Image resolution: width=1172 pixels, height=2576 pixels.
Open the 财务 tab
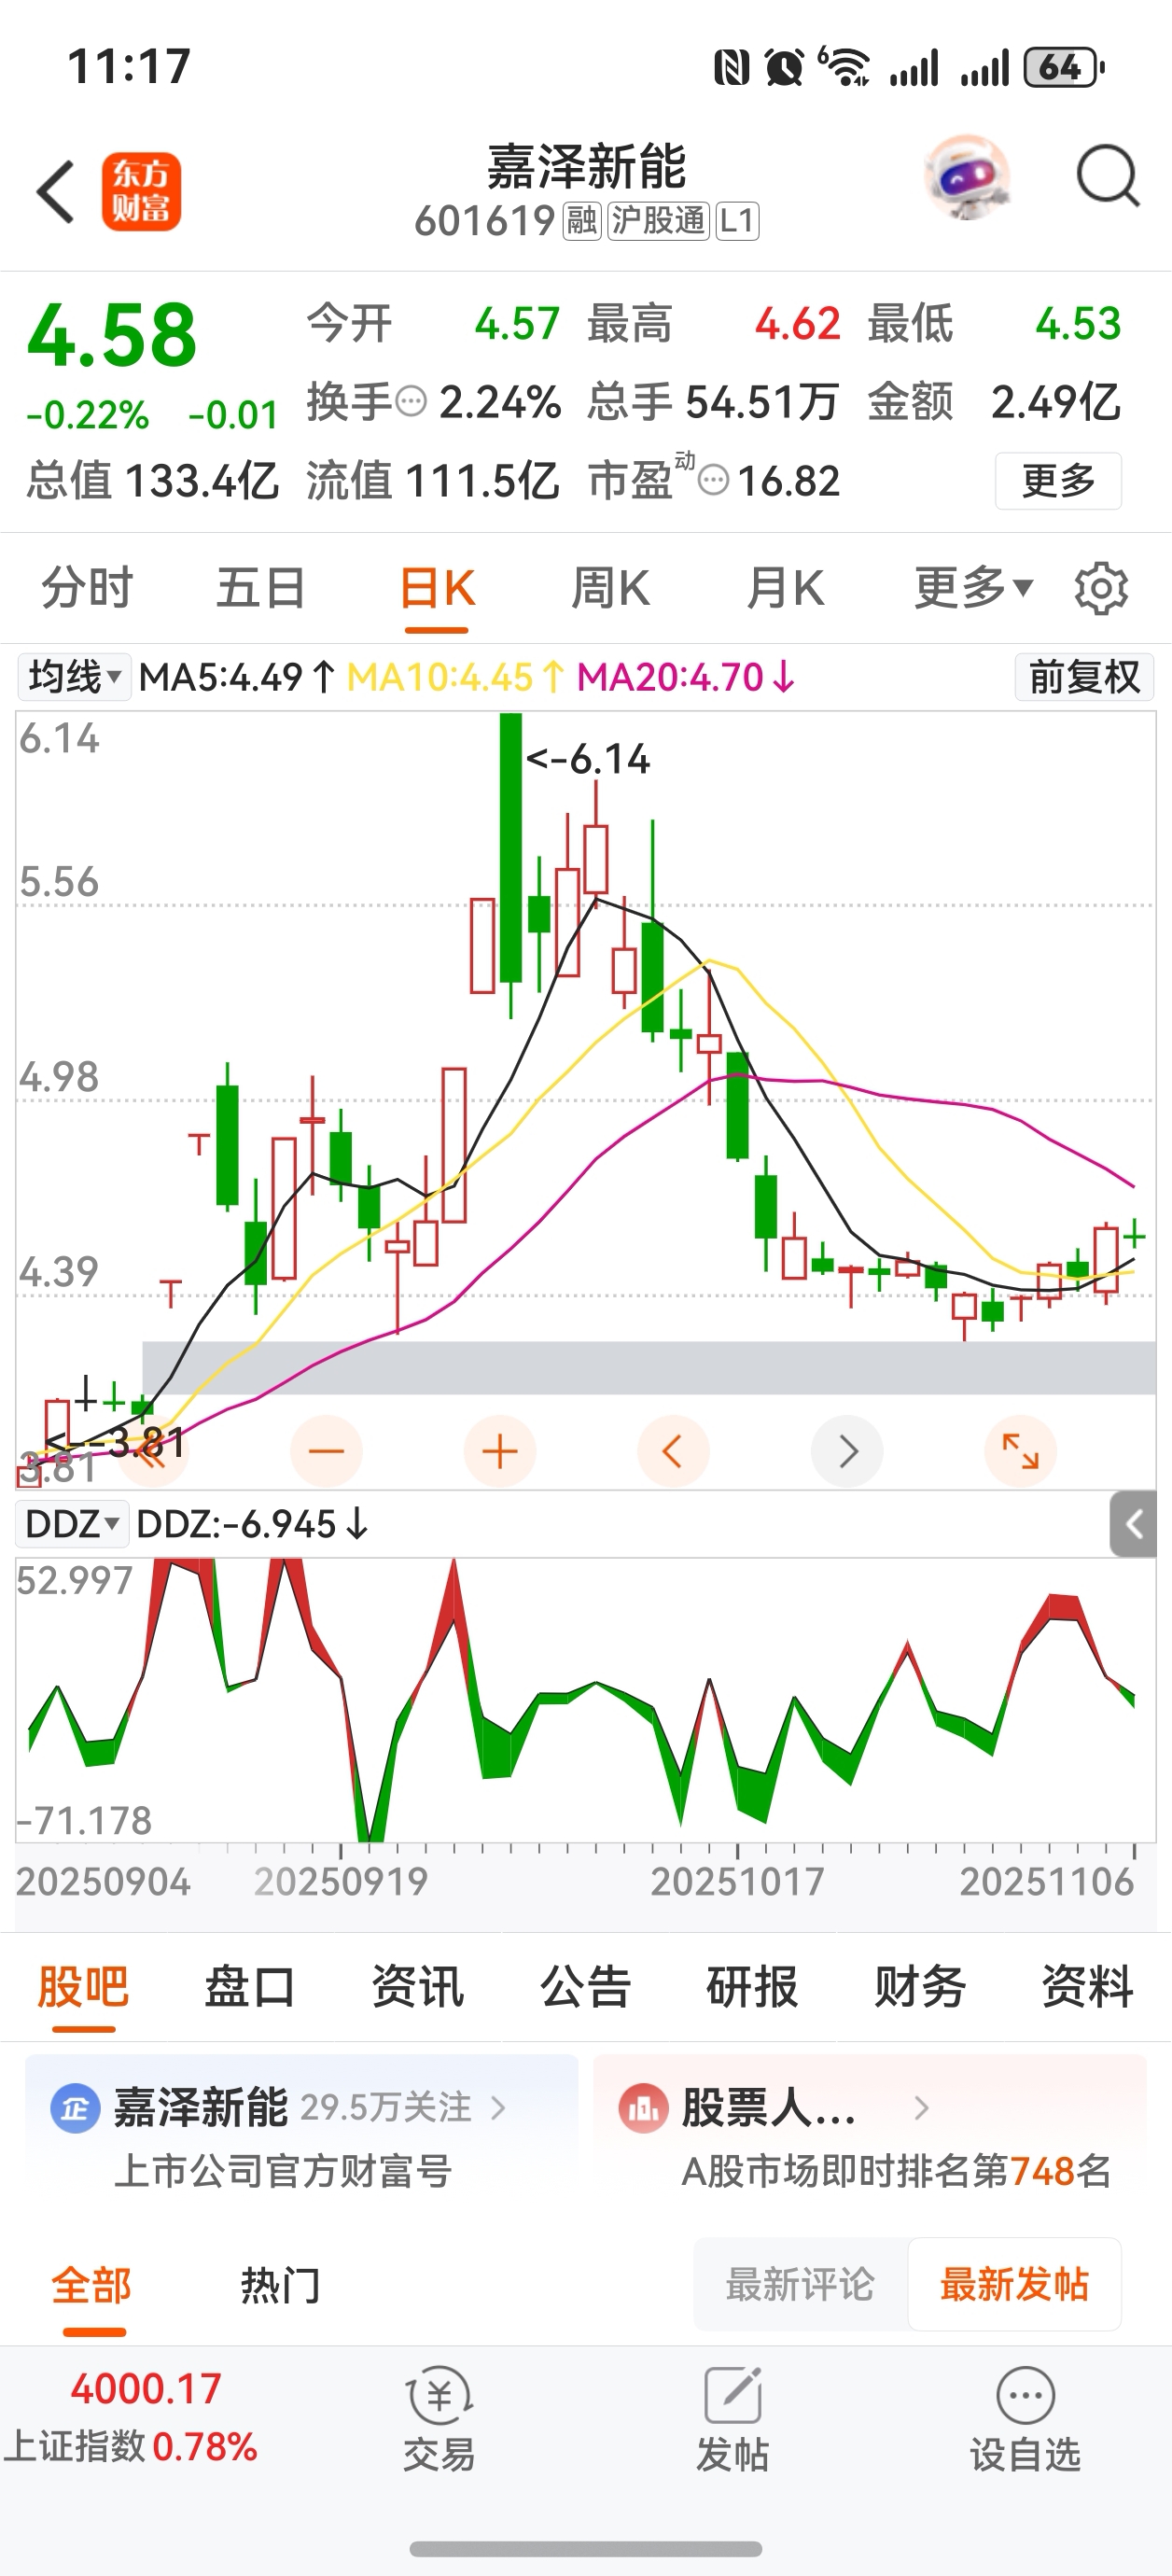point(920,1986)
